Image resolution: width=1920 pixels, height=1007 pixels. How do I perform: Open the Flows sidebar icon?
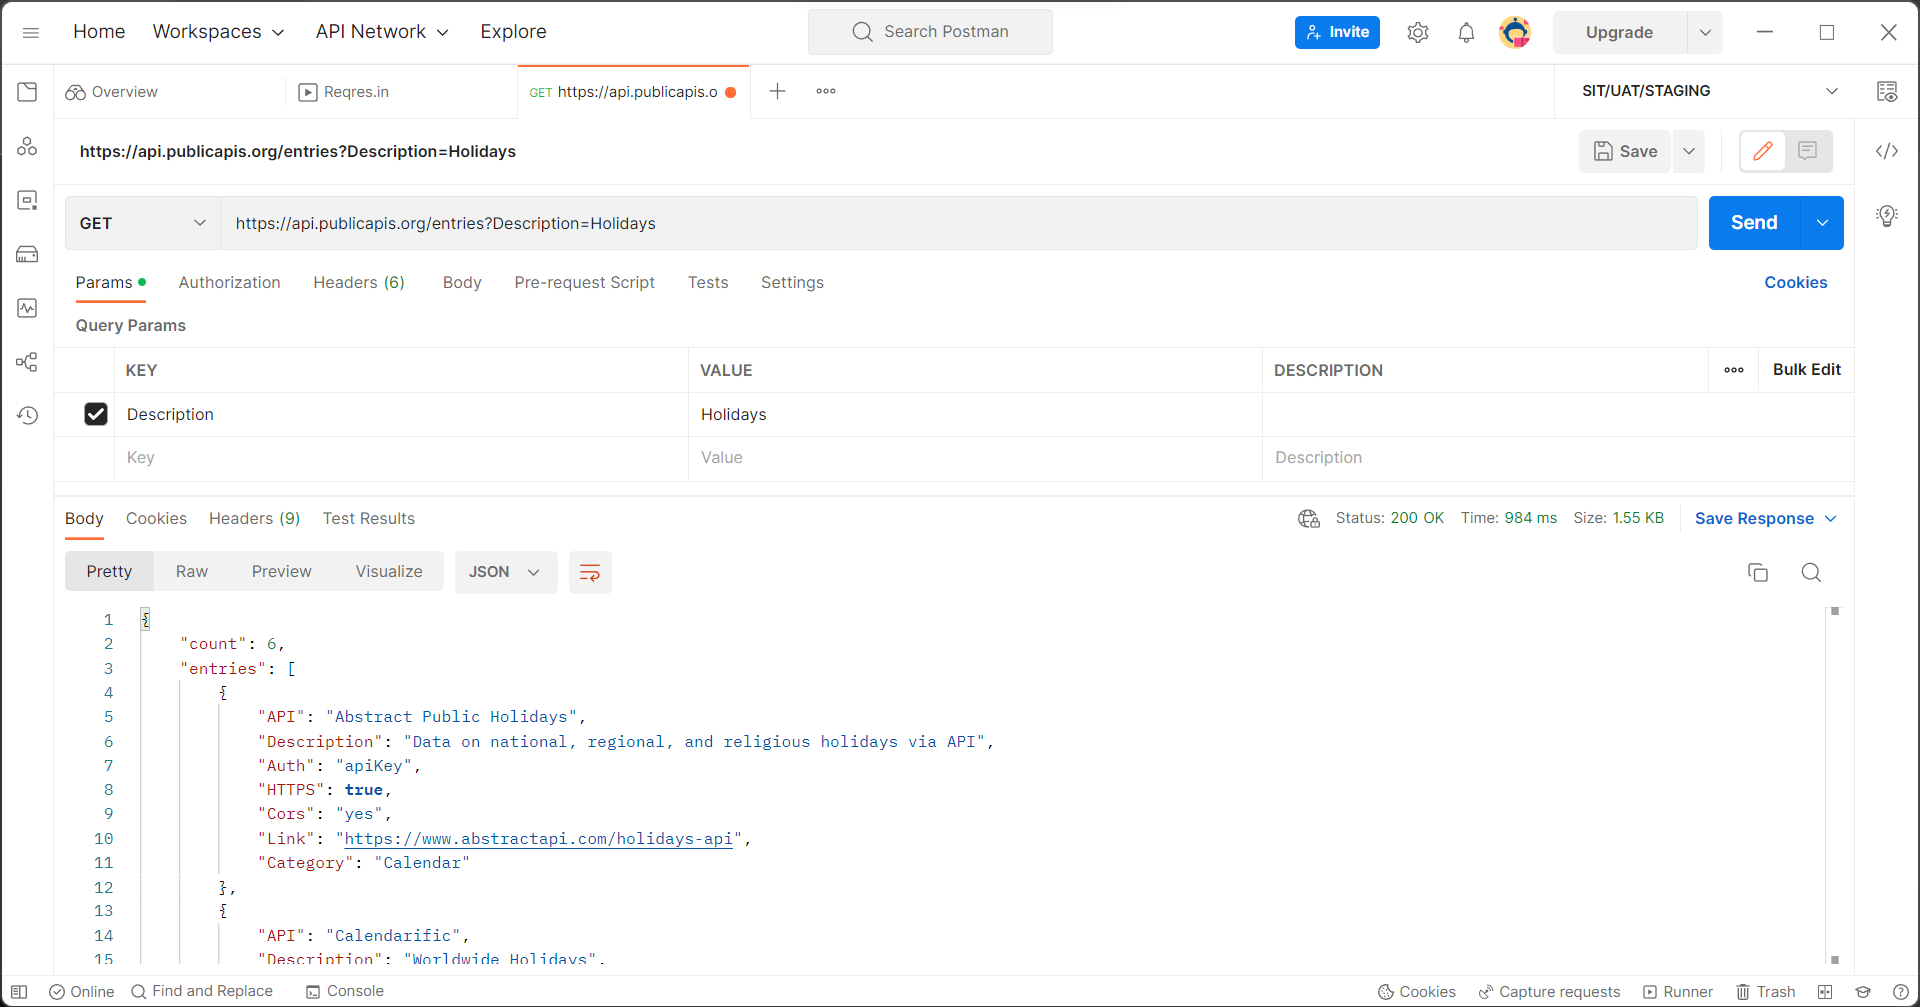[x=27, y=362]
